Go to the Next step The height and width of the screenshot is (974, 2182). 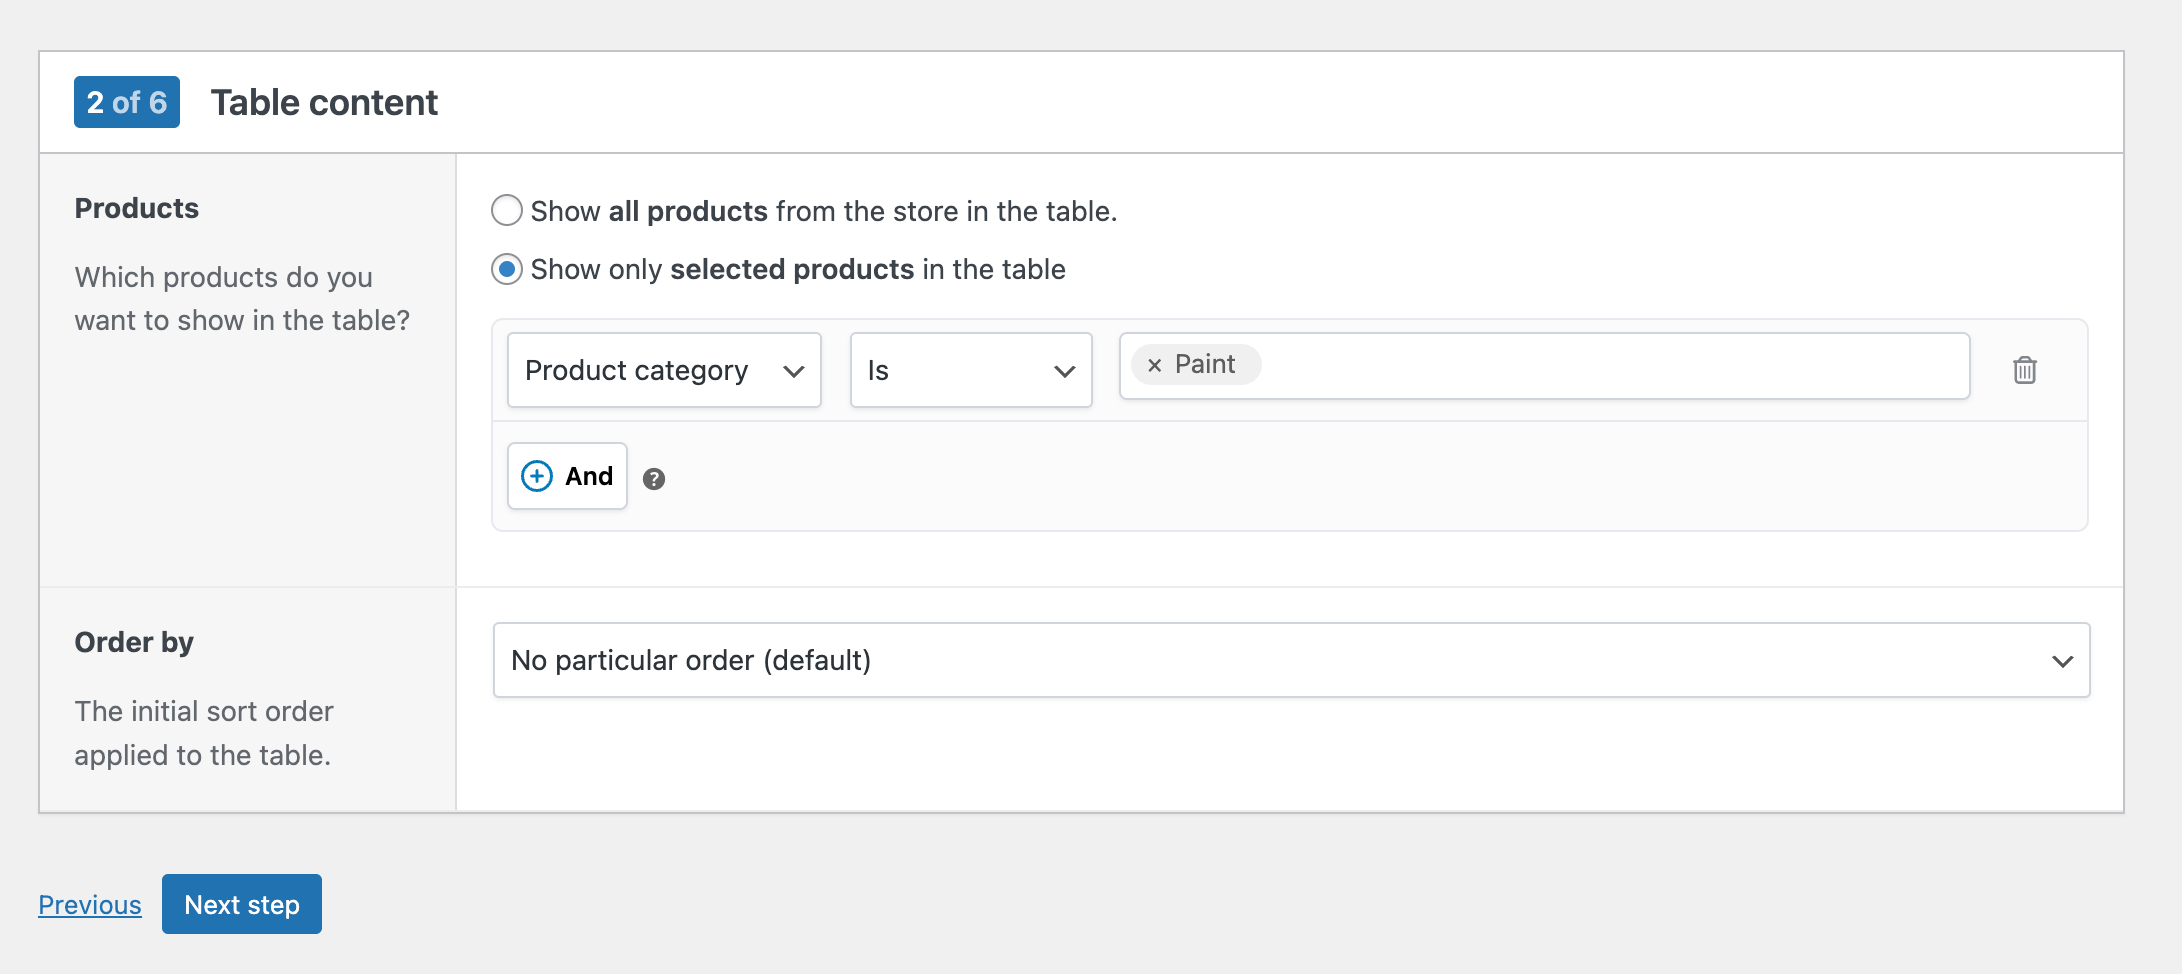tap(242, 904)
